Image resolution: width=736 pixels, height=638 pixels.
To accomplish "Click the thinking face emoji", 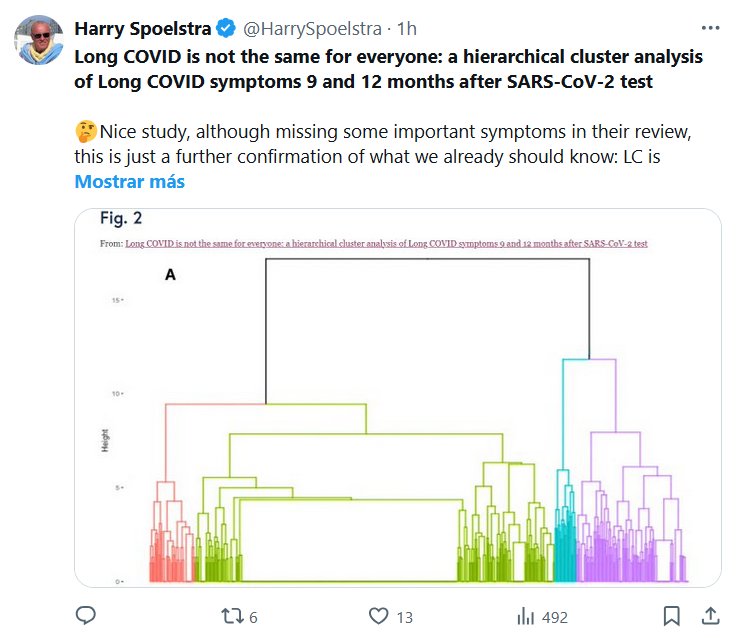I will 85,132.
